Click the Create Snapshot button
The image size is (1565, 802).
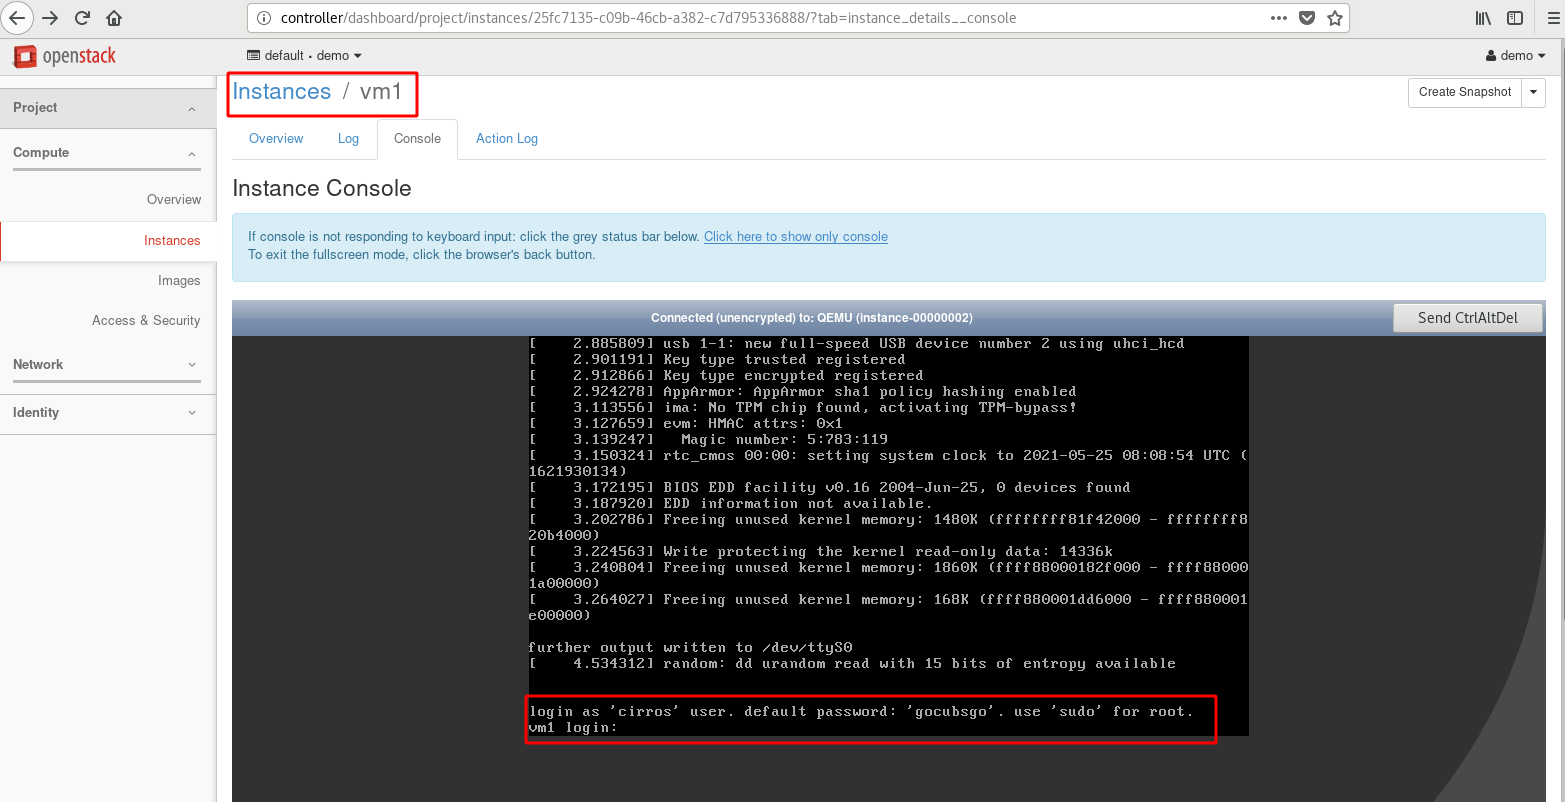pyautogui.click(x=1465, y=92)
